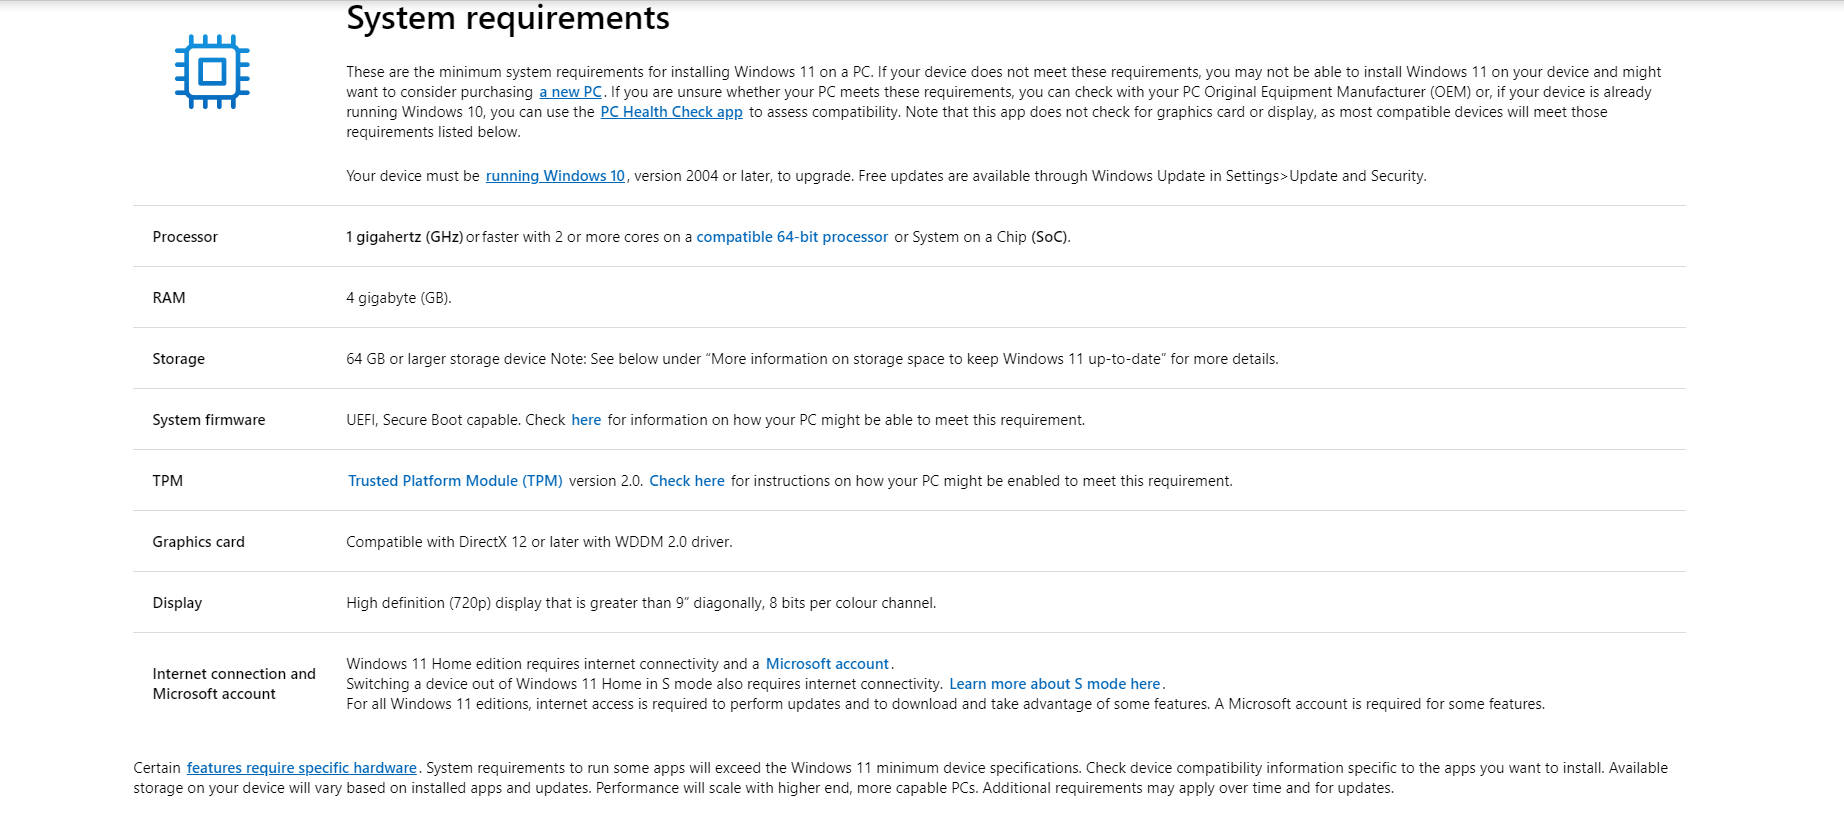
Task: Open the 'a new PC' link
Action: click(570, 92)
